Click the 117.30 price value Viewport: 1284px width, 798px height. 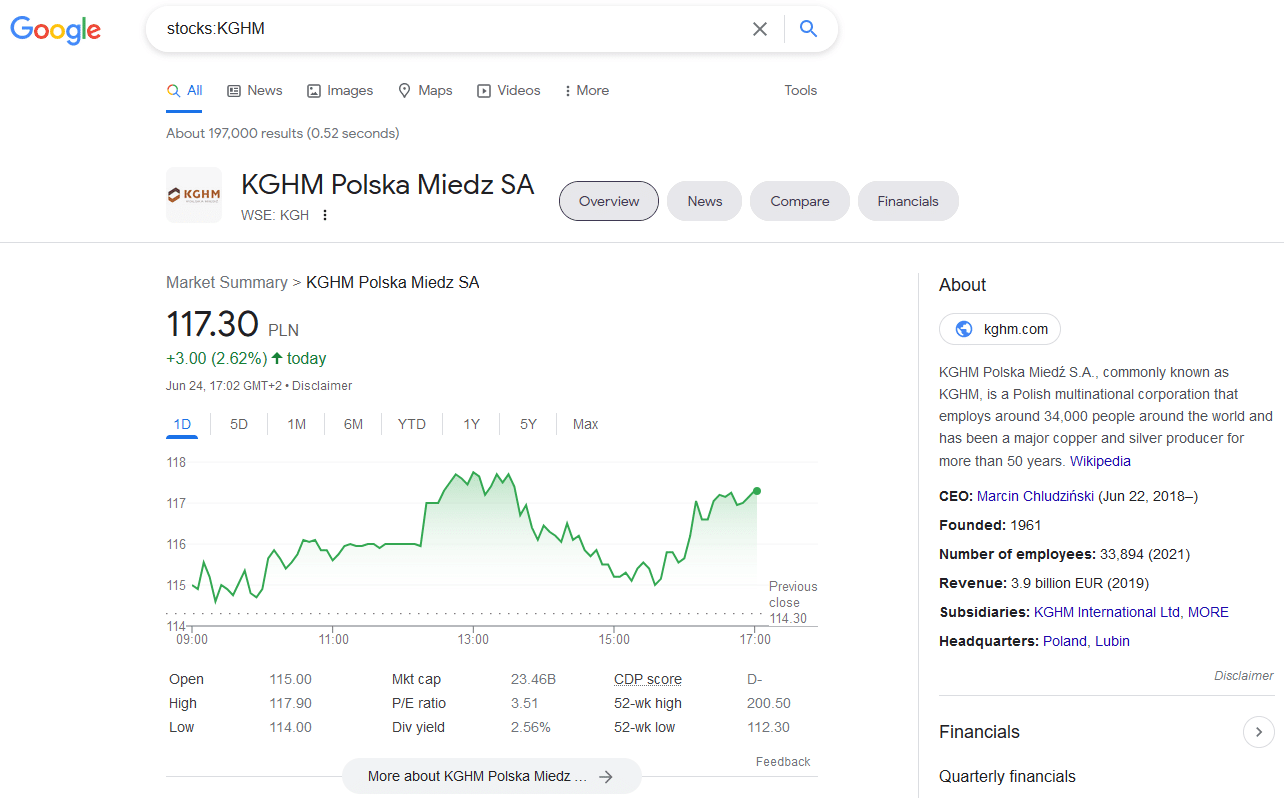(212, 324)
